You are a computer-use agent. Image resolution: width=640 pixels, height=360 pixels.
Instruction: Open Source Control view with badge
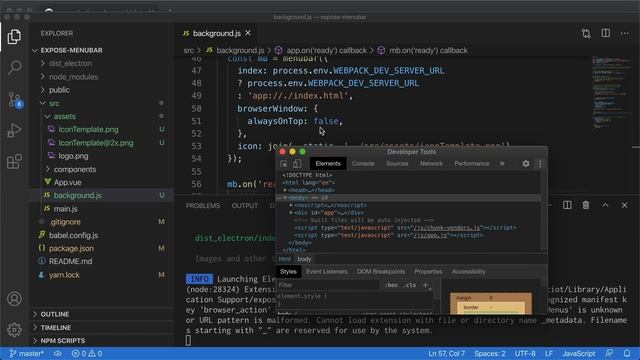click(15, 99)
